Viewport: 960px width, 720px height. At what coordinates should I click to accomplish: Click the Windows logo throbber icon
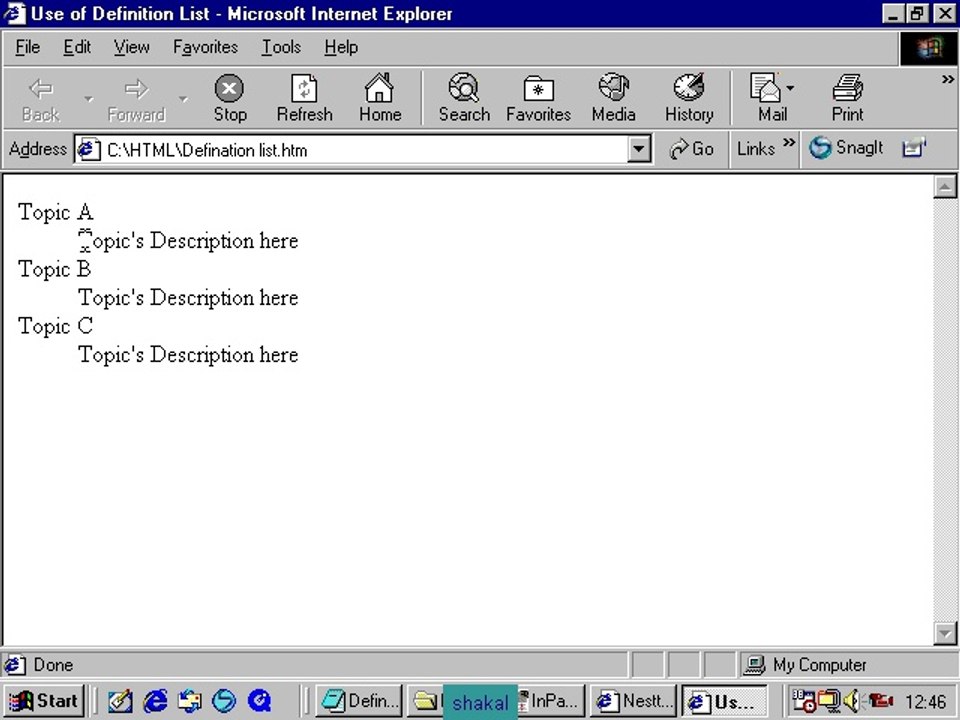click(929, 48)
